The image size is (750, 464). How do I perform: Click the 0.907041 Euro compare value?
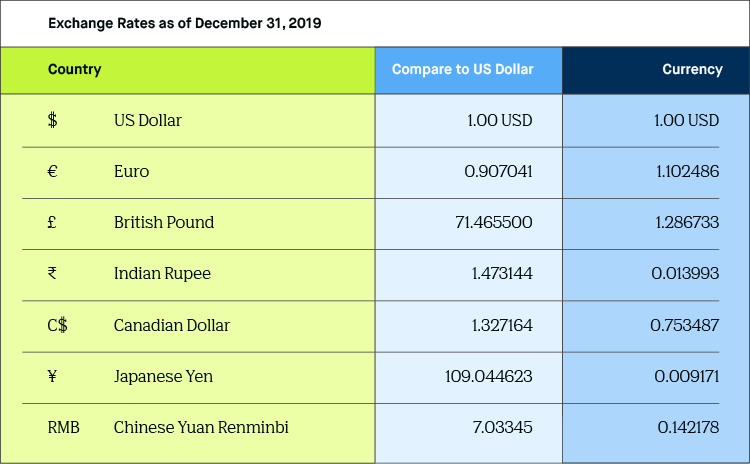[x=498, y=172]
